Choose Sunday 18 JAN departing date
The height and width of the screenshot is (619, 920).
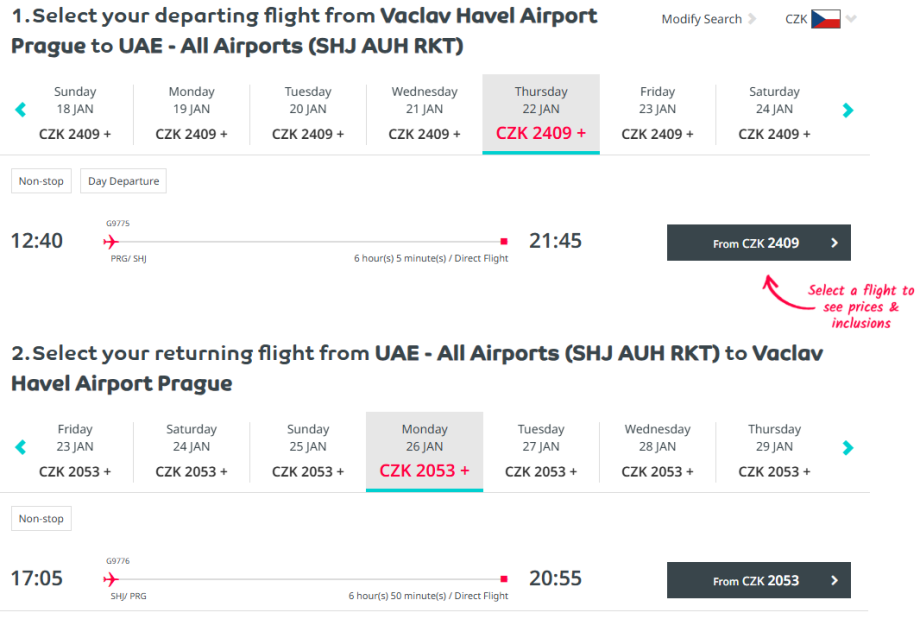tap(75, 113)
